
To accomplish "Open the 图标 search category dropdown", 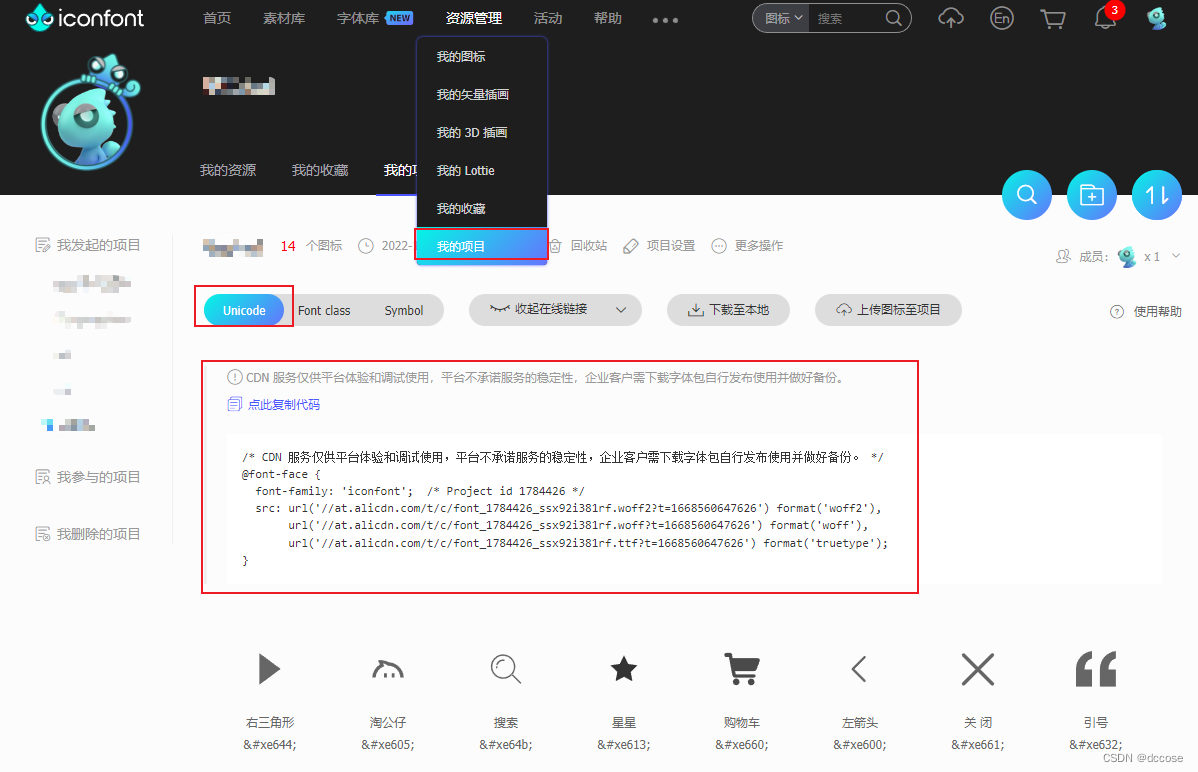I will click(x=781, y=18).
